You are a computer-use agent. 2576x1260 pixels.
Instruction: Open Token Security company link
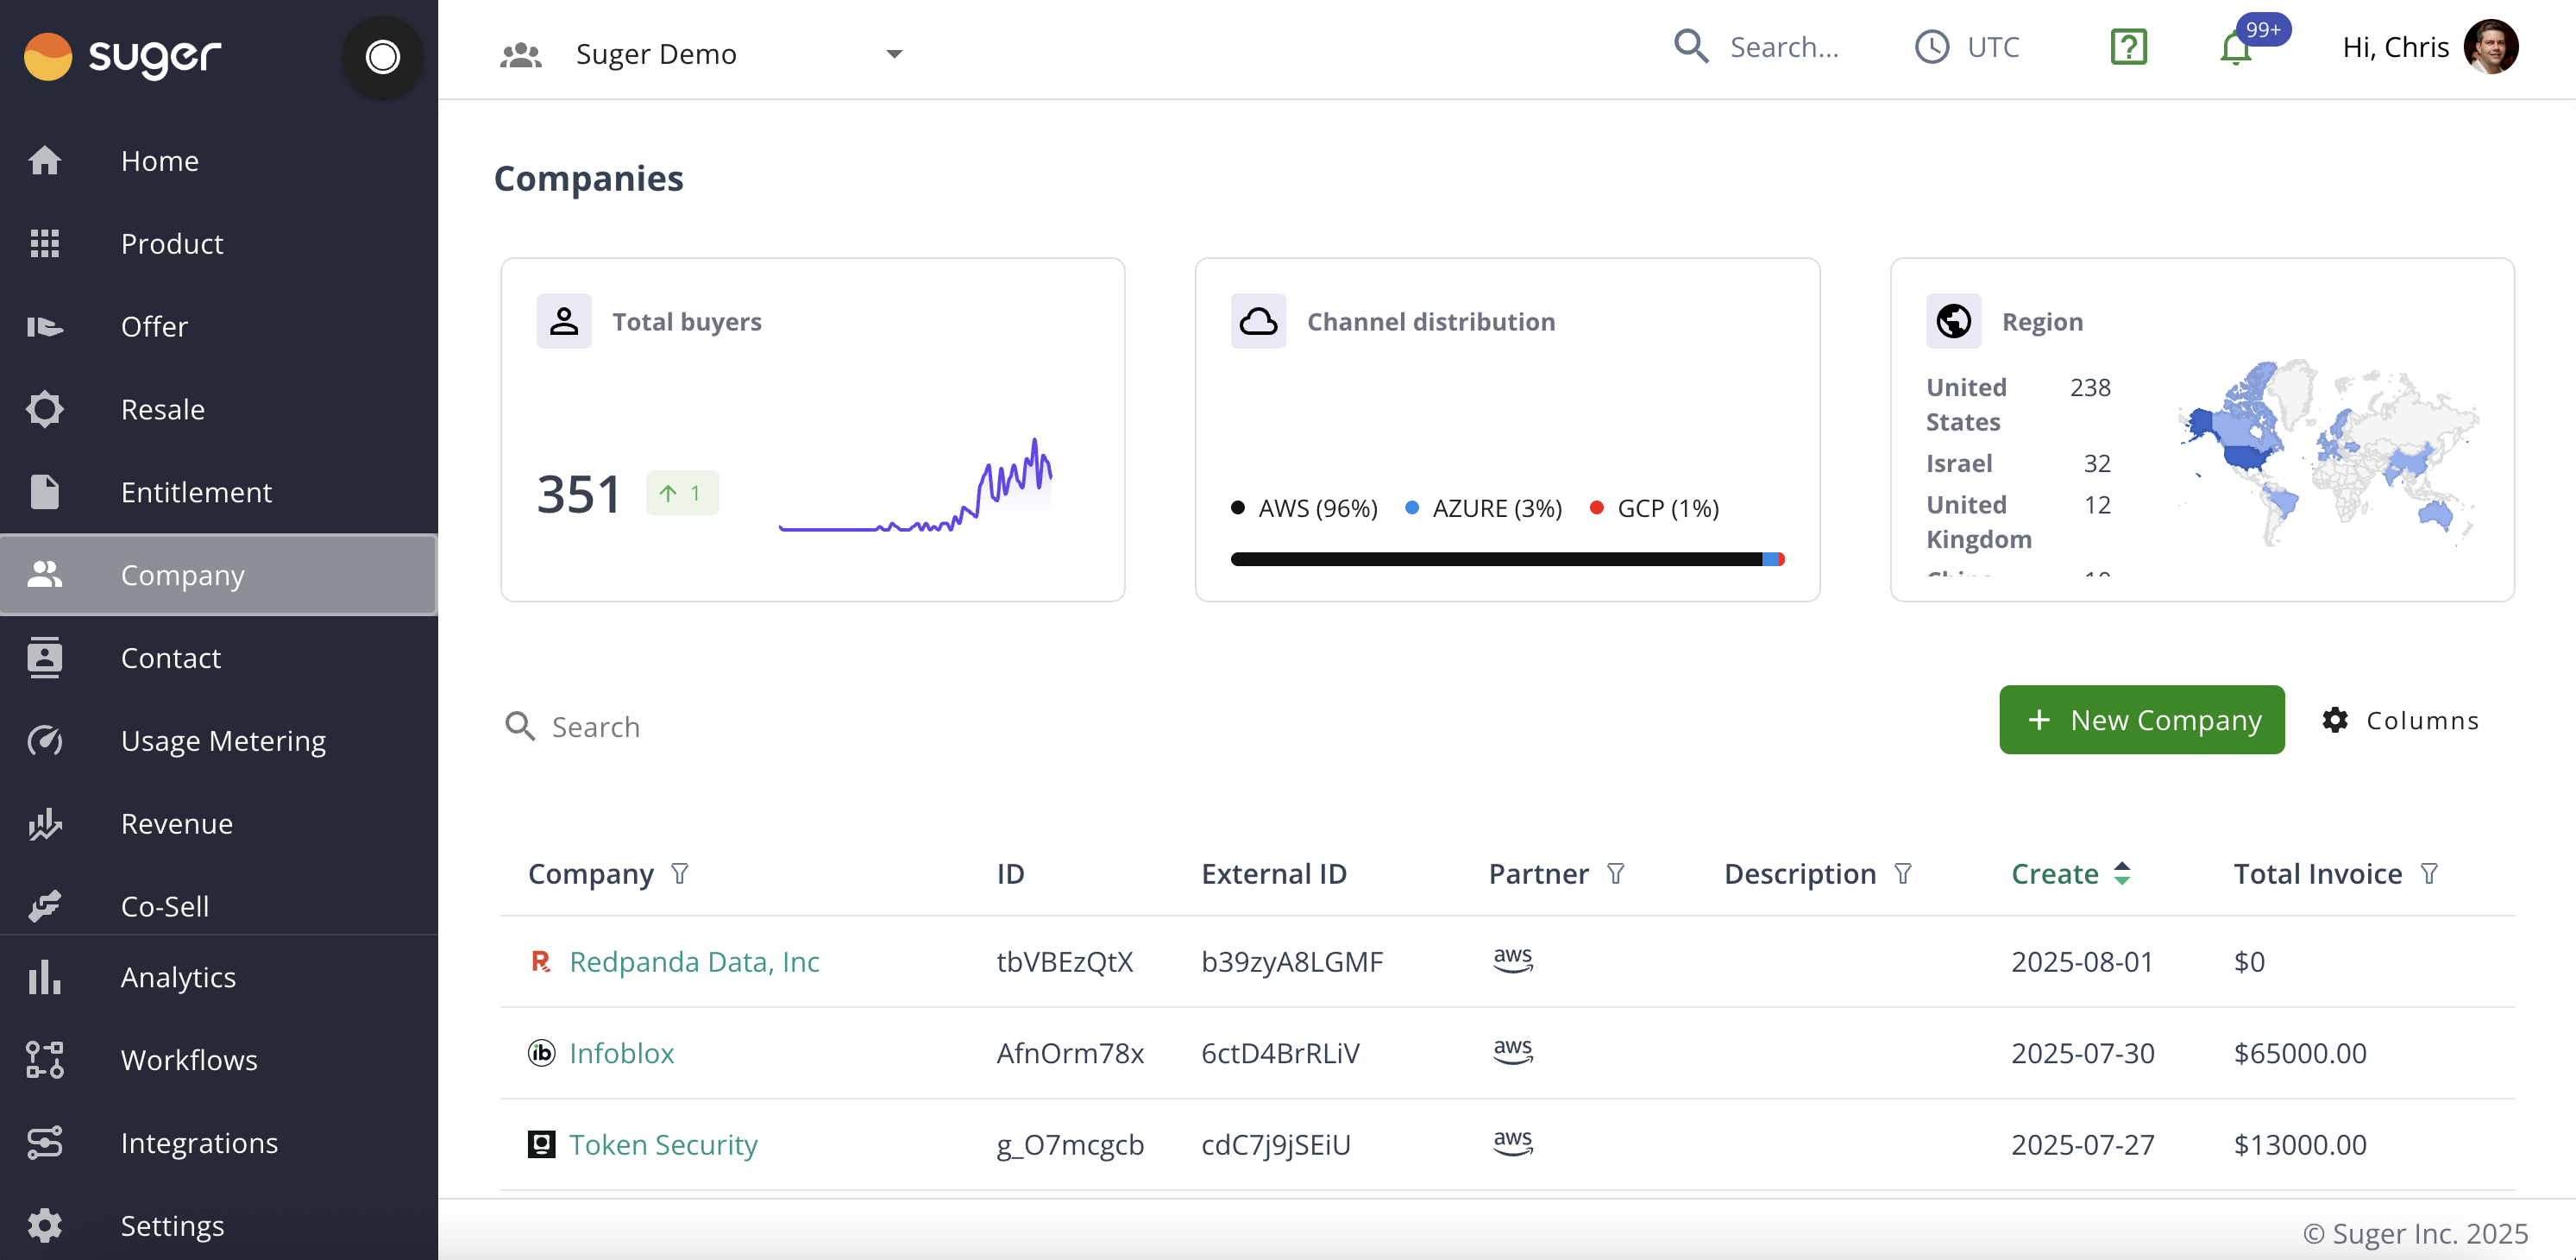tap(663, 1145)
